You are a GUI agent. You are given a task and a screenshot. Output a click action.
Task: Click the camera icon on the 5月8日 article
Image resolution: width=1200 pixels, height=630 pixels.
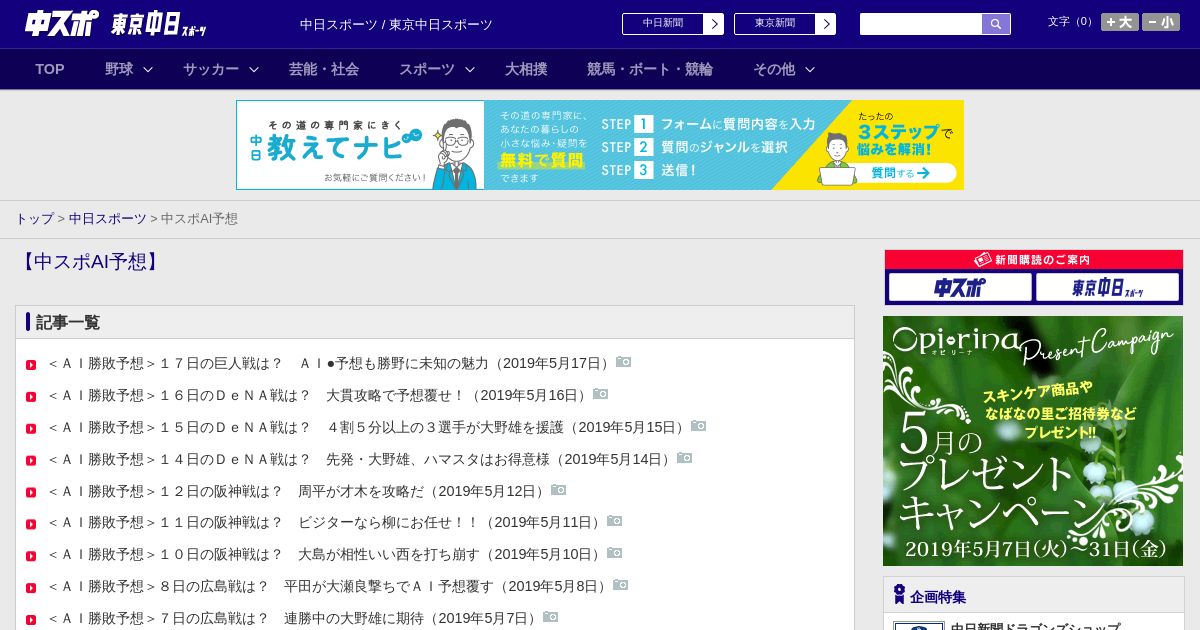tap(621, 585)
